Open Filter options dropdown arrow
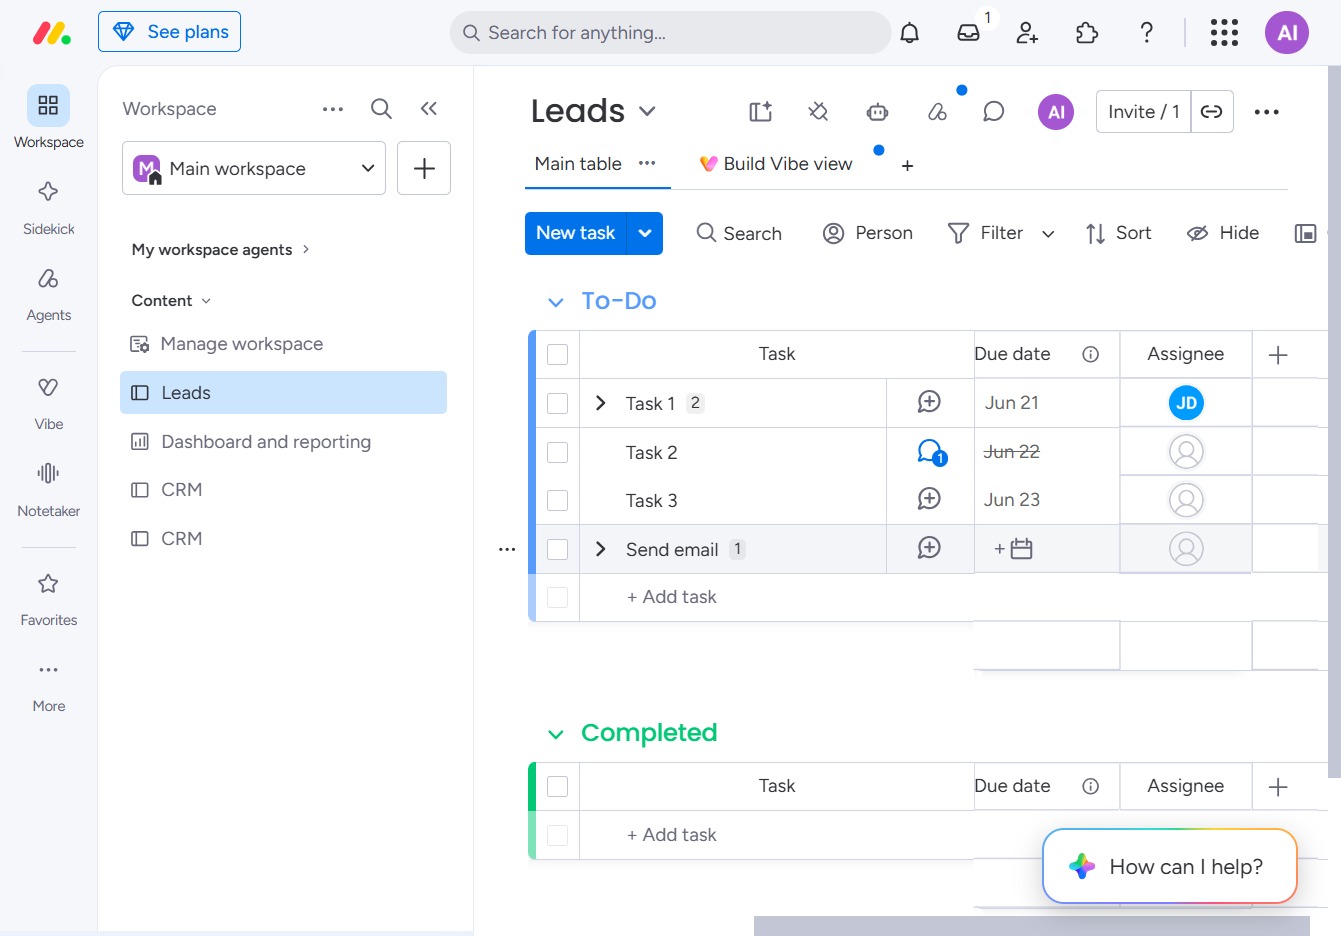 (1048, 233)
